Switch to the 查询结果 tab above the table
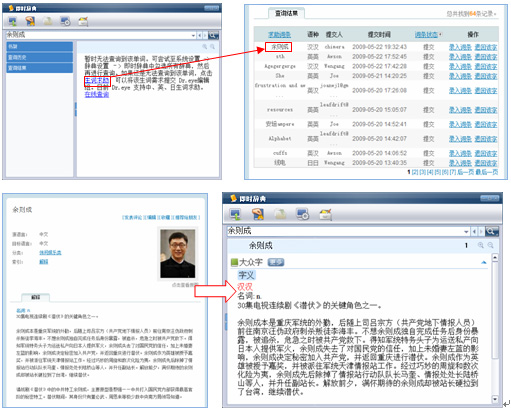The height and width of the screenshot is (411, 511). coord(286,13)
